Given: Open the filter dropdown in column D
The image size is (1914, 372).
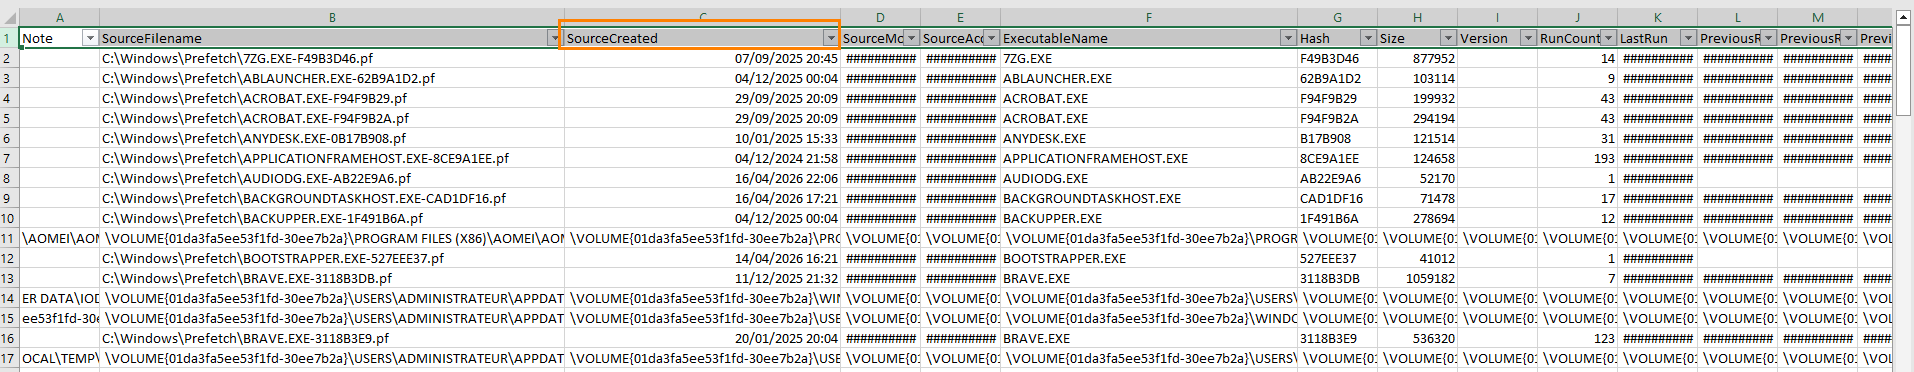Looking at the screenshot, I should [911, 38].
